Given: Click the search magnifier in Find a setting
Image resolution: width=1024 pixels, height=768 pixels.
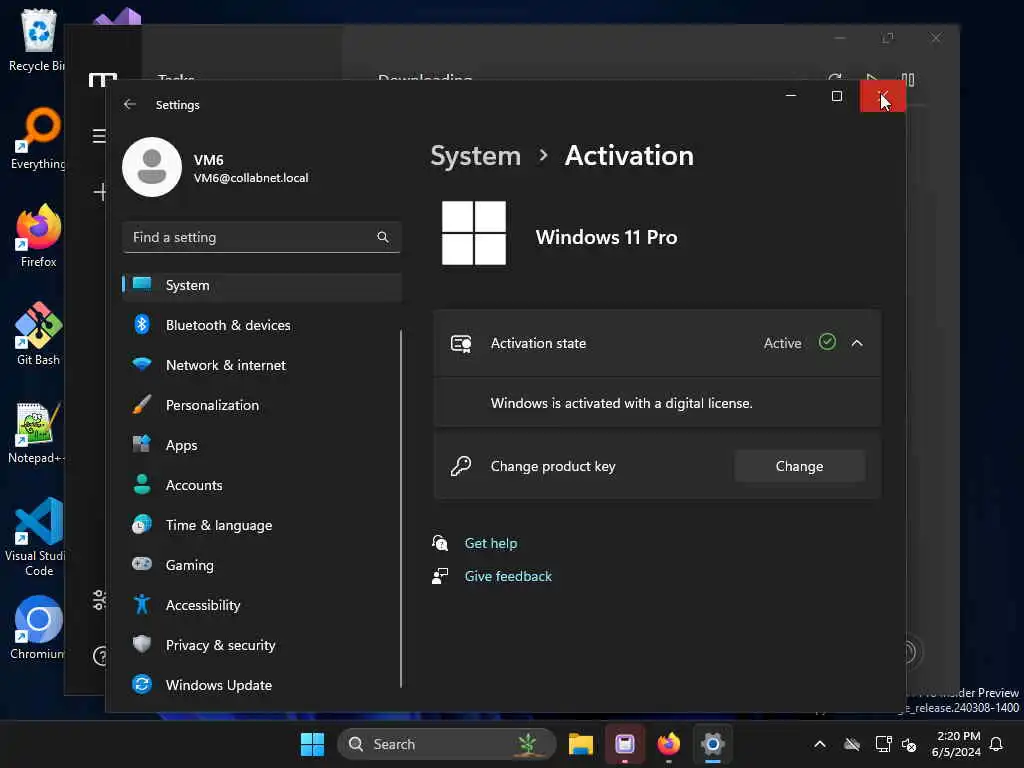Looking at the screenshot, I should (x=383, y=237).
